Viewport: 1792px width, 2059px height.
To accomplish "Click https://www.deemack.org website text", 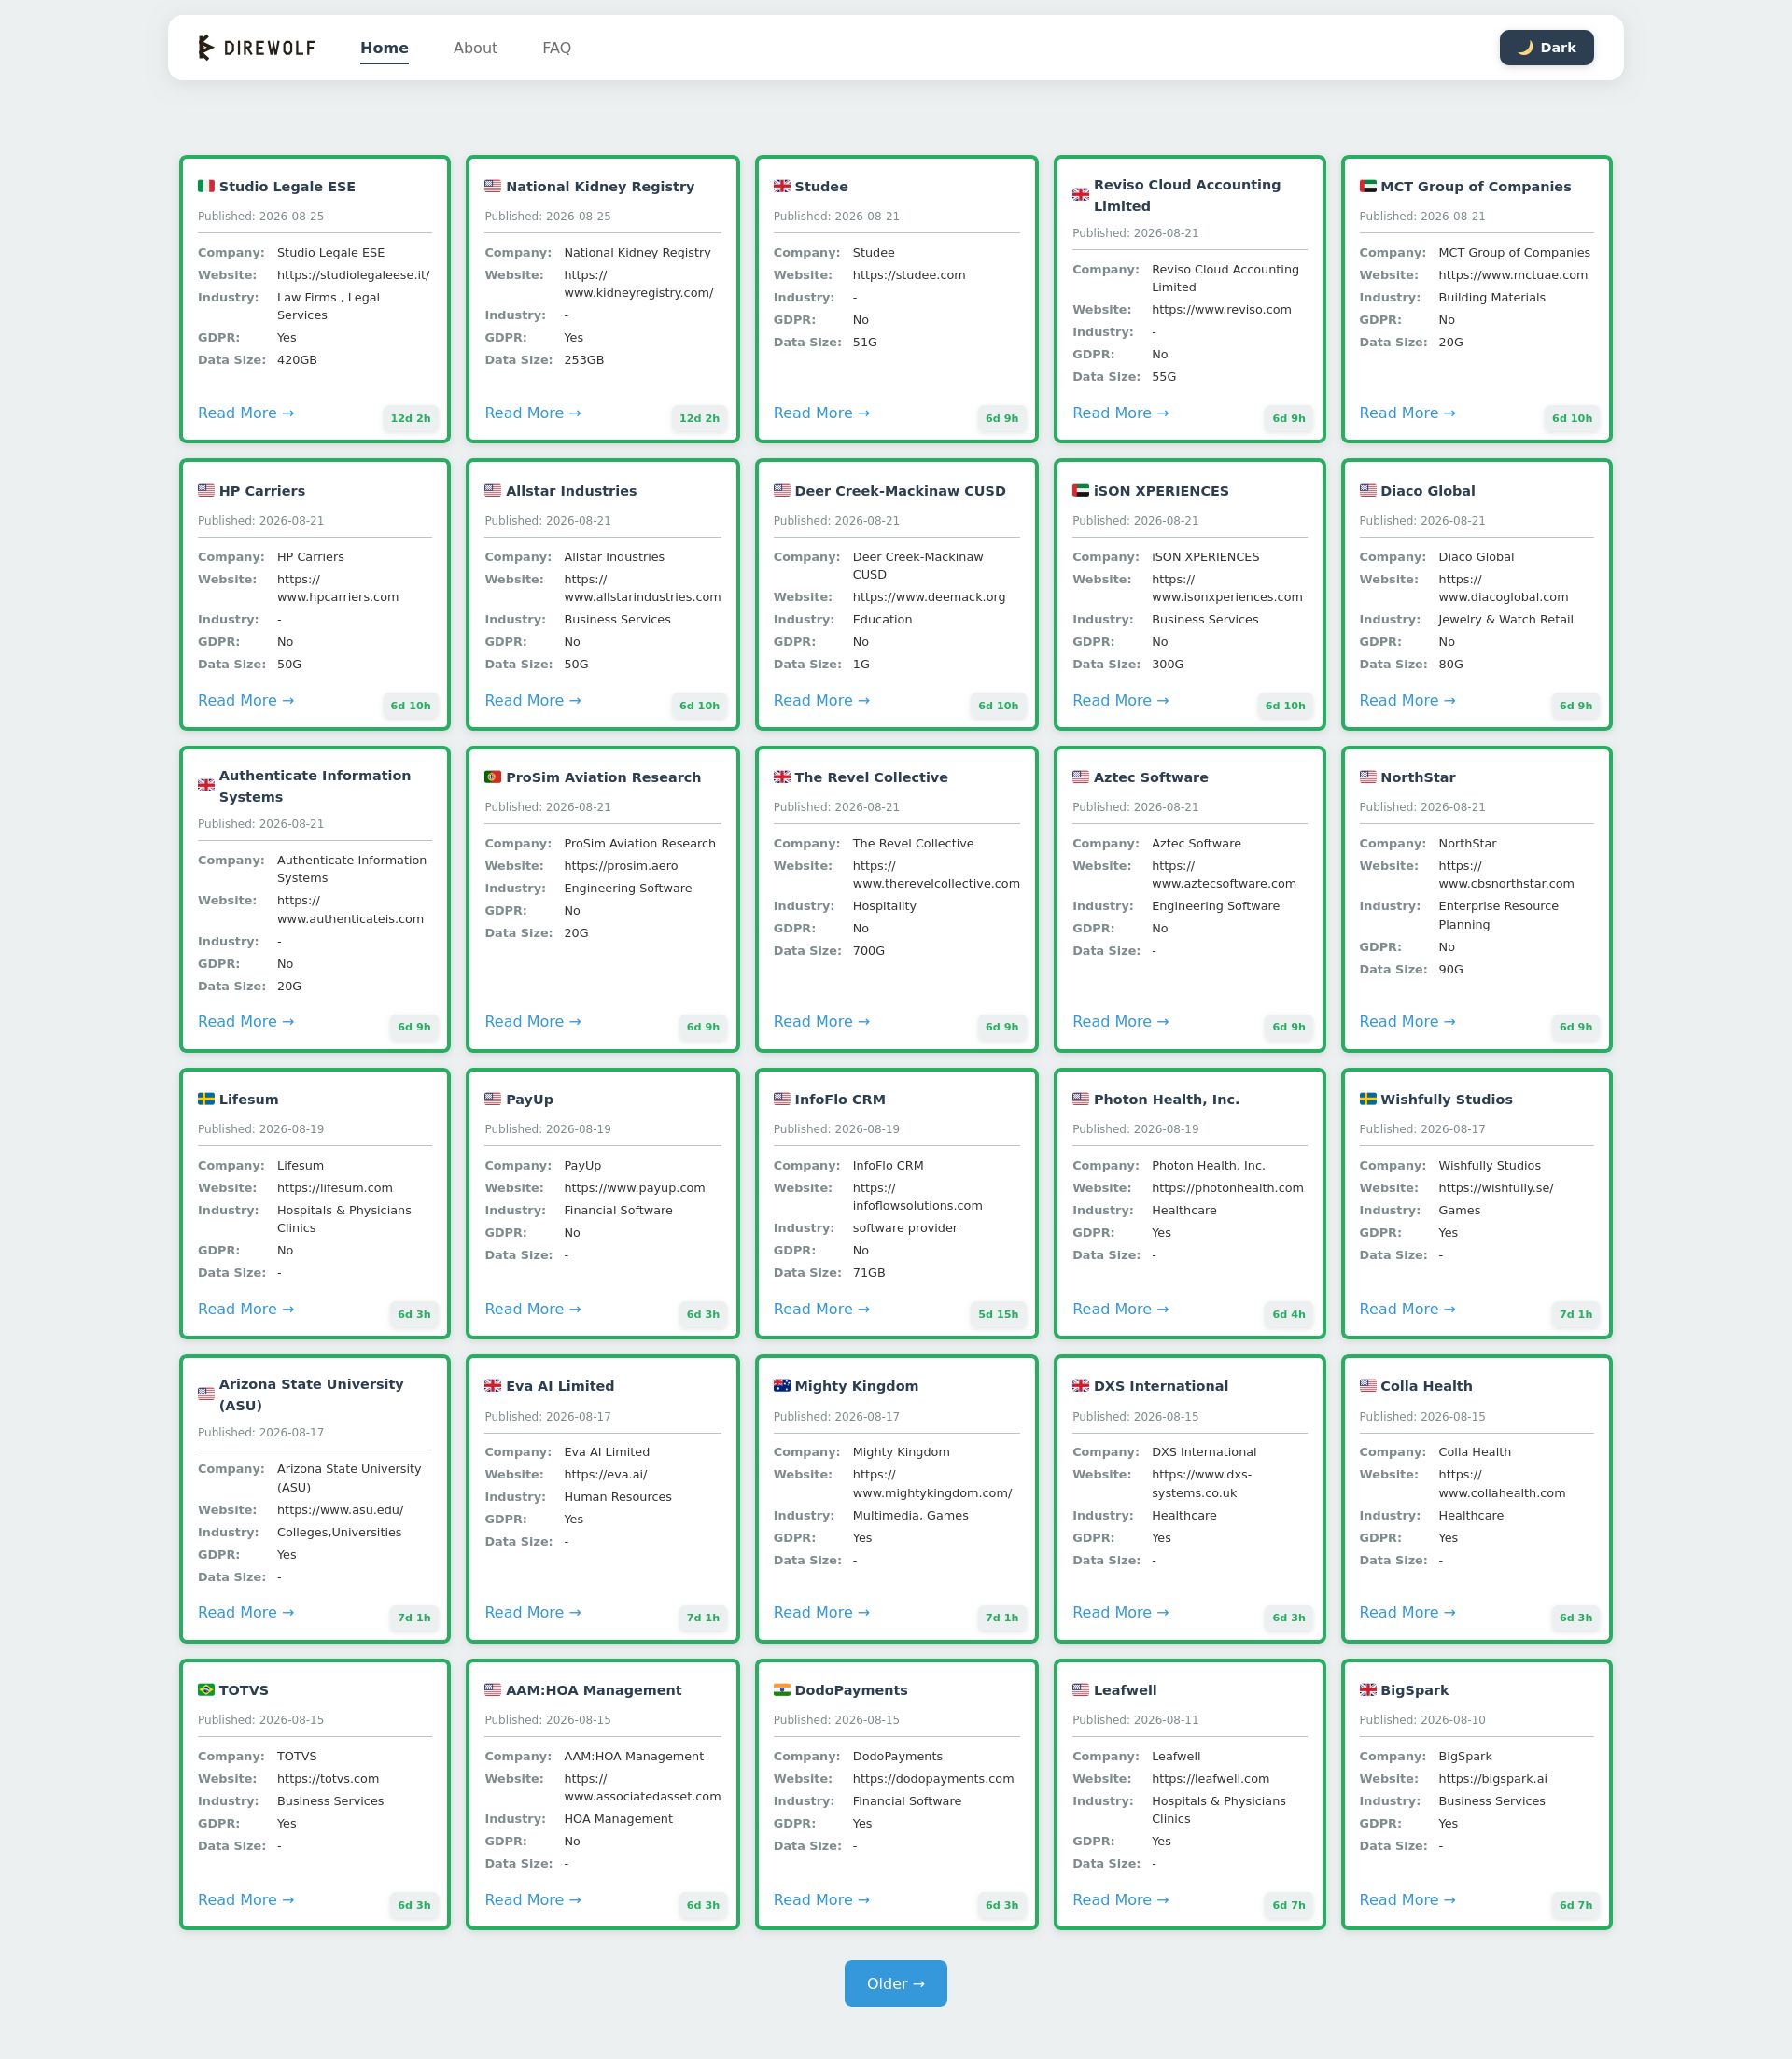I will pos(928,597).
